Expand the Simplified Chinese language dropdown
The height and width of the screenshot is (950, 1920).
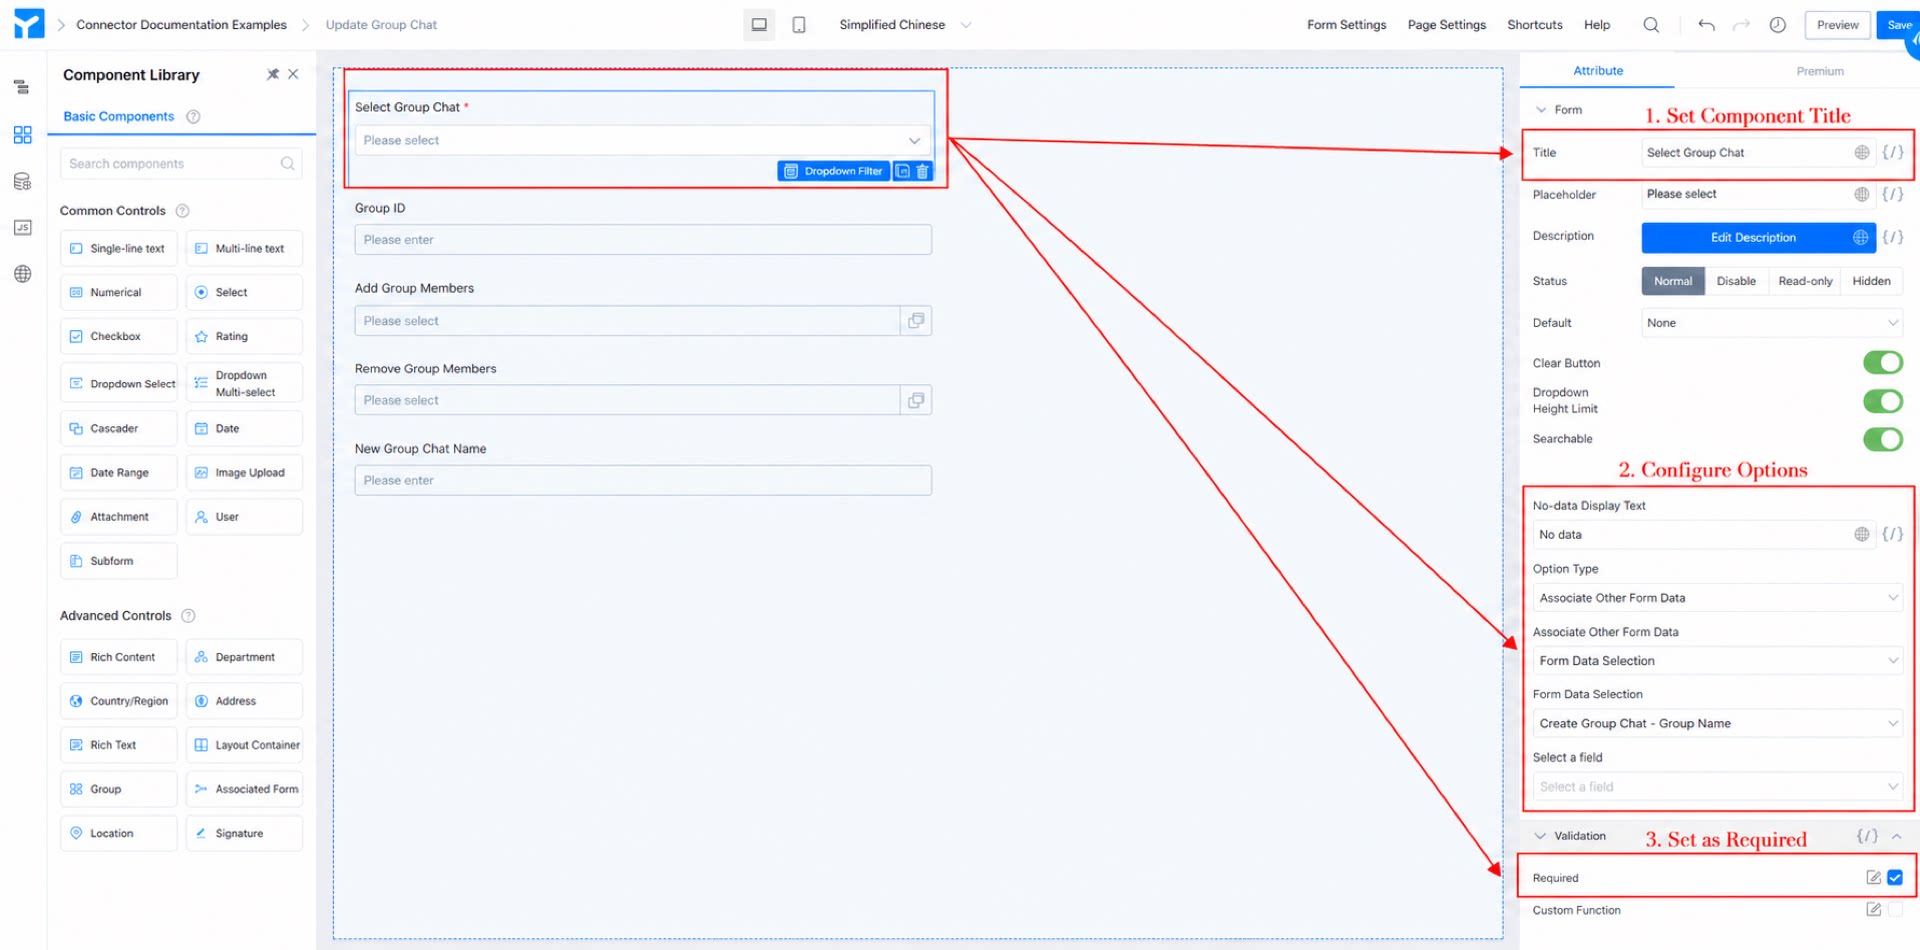(904, 25)
